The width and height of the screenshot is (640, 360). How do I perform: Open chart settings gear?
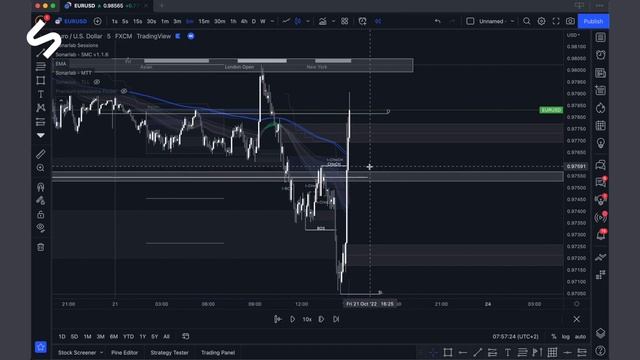(541, 21)
